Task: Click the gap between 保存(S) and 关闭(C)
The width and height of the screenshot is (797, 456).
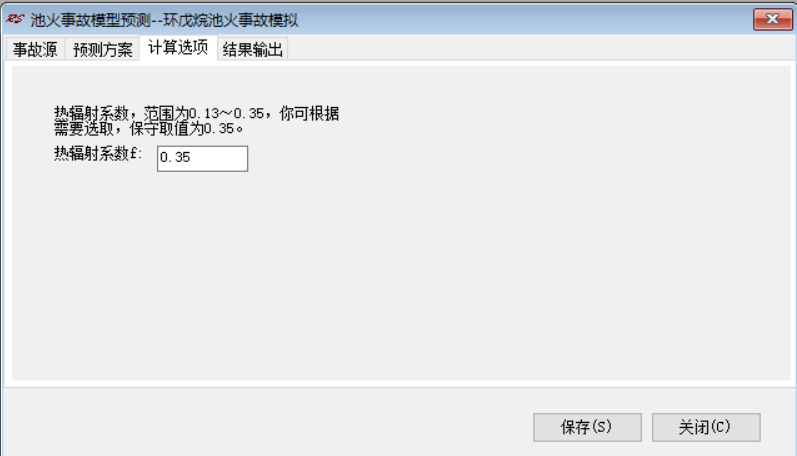Action: tap(647, 427)
